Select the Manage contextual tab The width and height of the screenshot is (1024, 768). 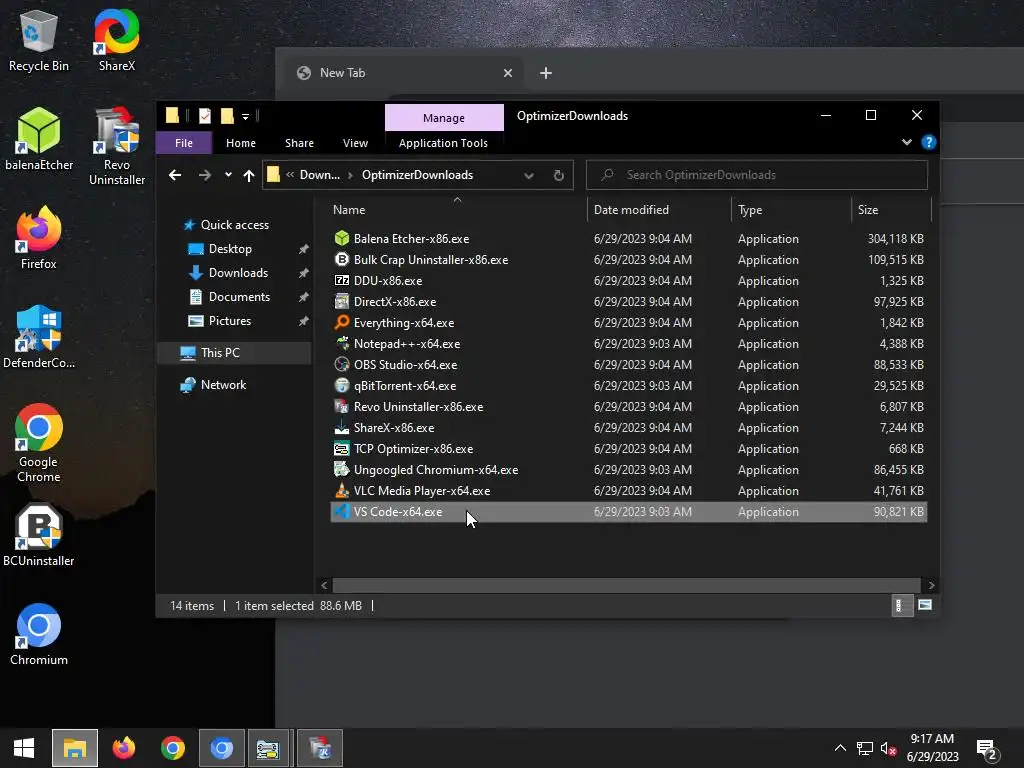tap(444, 118)
